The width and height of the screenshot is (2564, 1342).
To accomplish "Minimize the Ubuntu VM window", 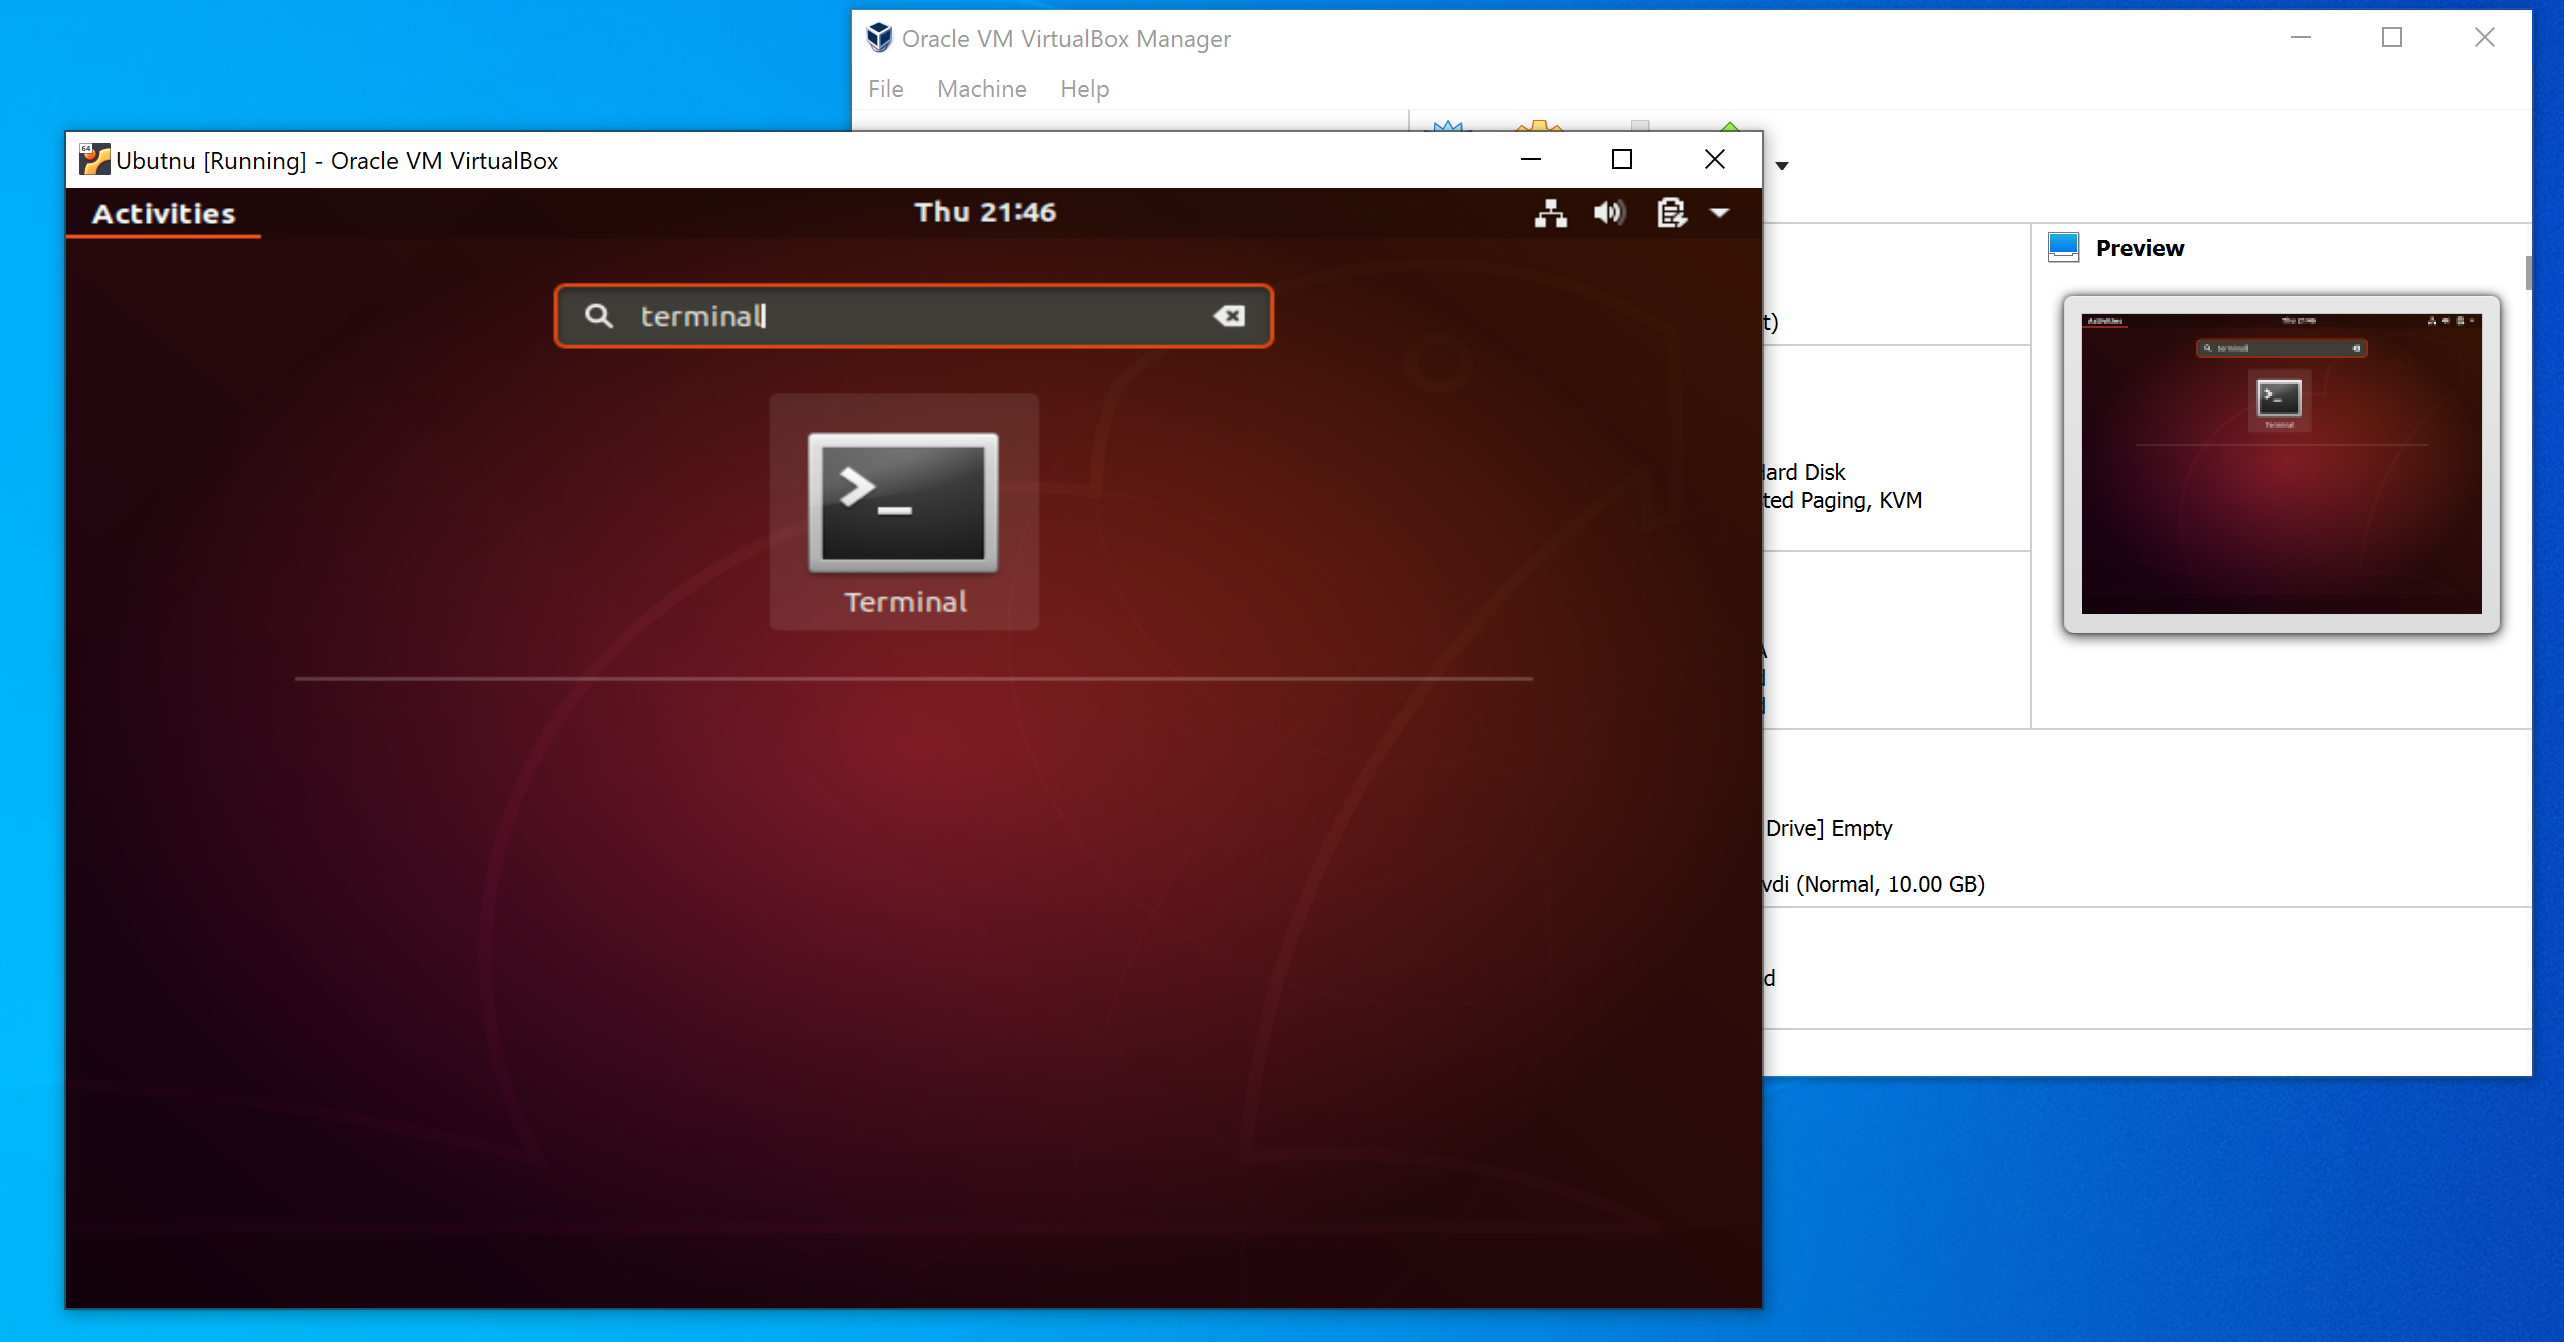I will click(x=1530, y=160).
